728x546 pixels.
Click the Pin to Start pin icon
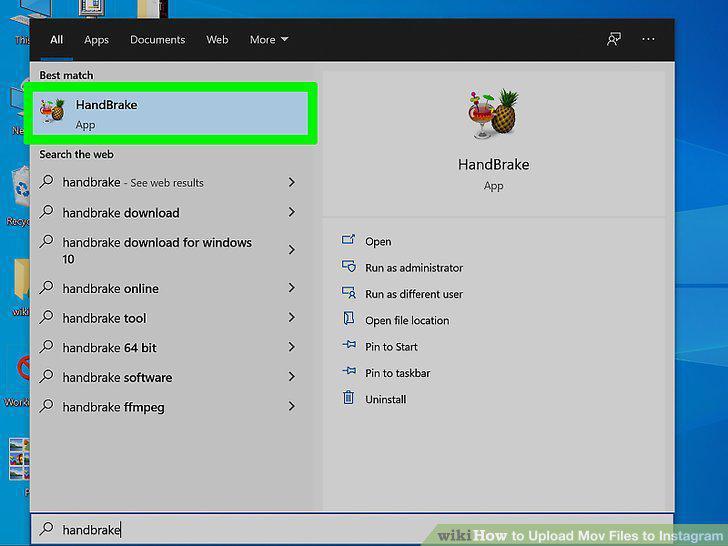tap(349, 344)
